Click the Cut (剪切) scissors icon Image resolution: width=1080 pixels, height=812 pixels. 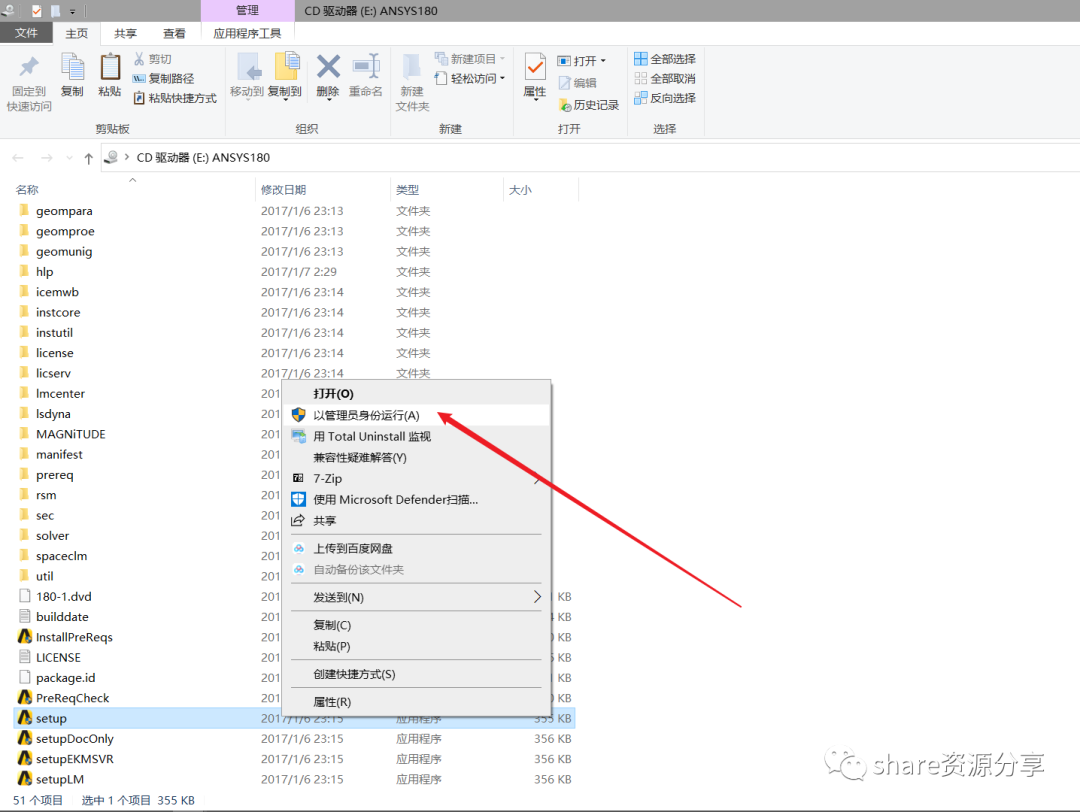click(x=140, y=59)
